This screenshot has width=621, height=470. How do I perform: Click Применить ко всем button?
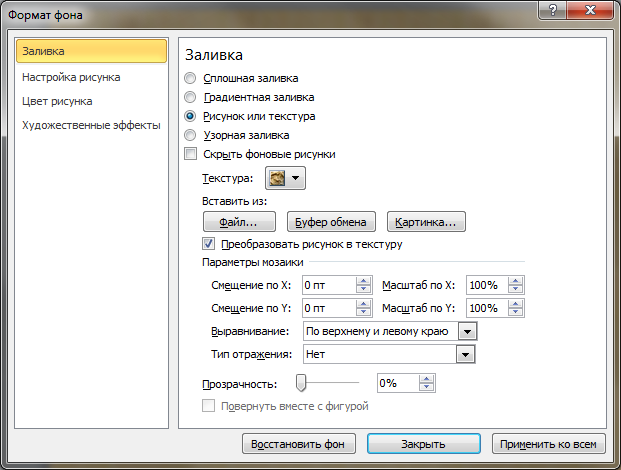tap(549, 444)
